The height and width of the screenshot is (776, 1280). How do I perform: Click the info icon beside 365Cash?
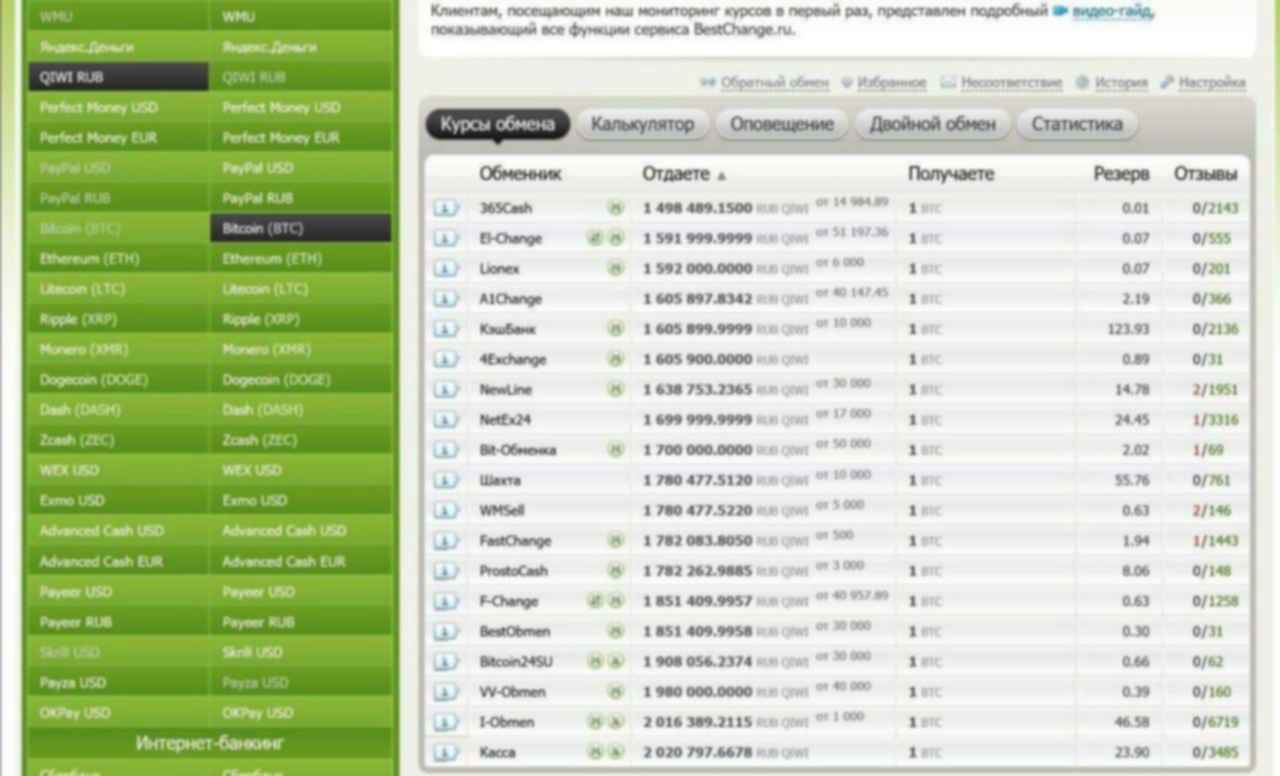[x=446, y=208]
